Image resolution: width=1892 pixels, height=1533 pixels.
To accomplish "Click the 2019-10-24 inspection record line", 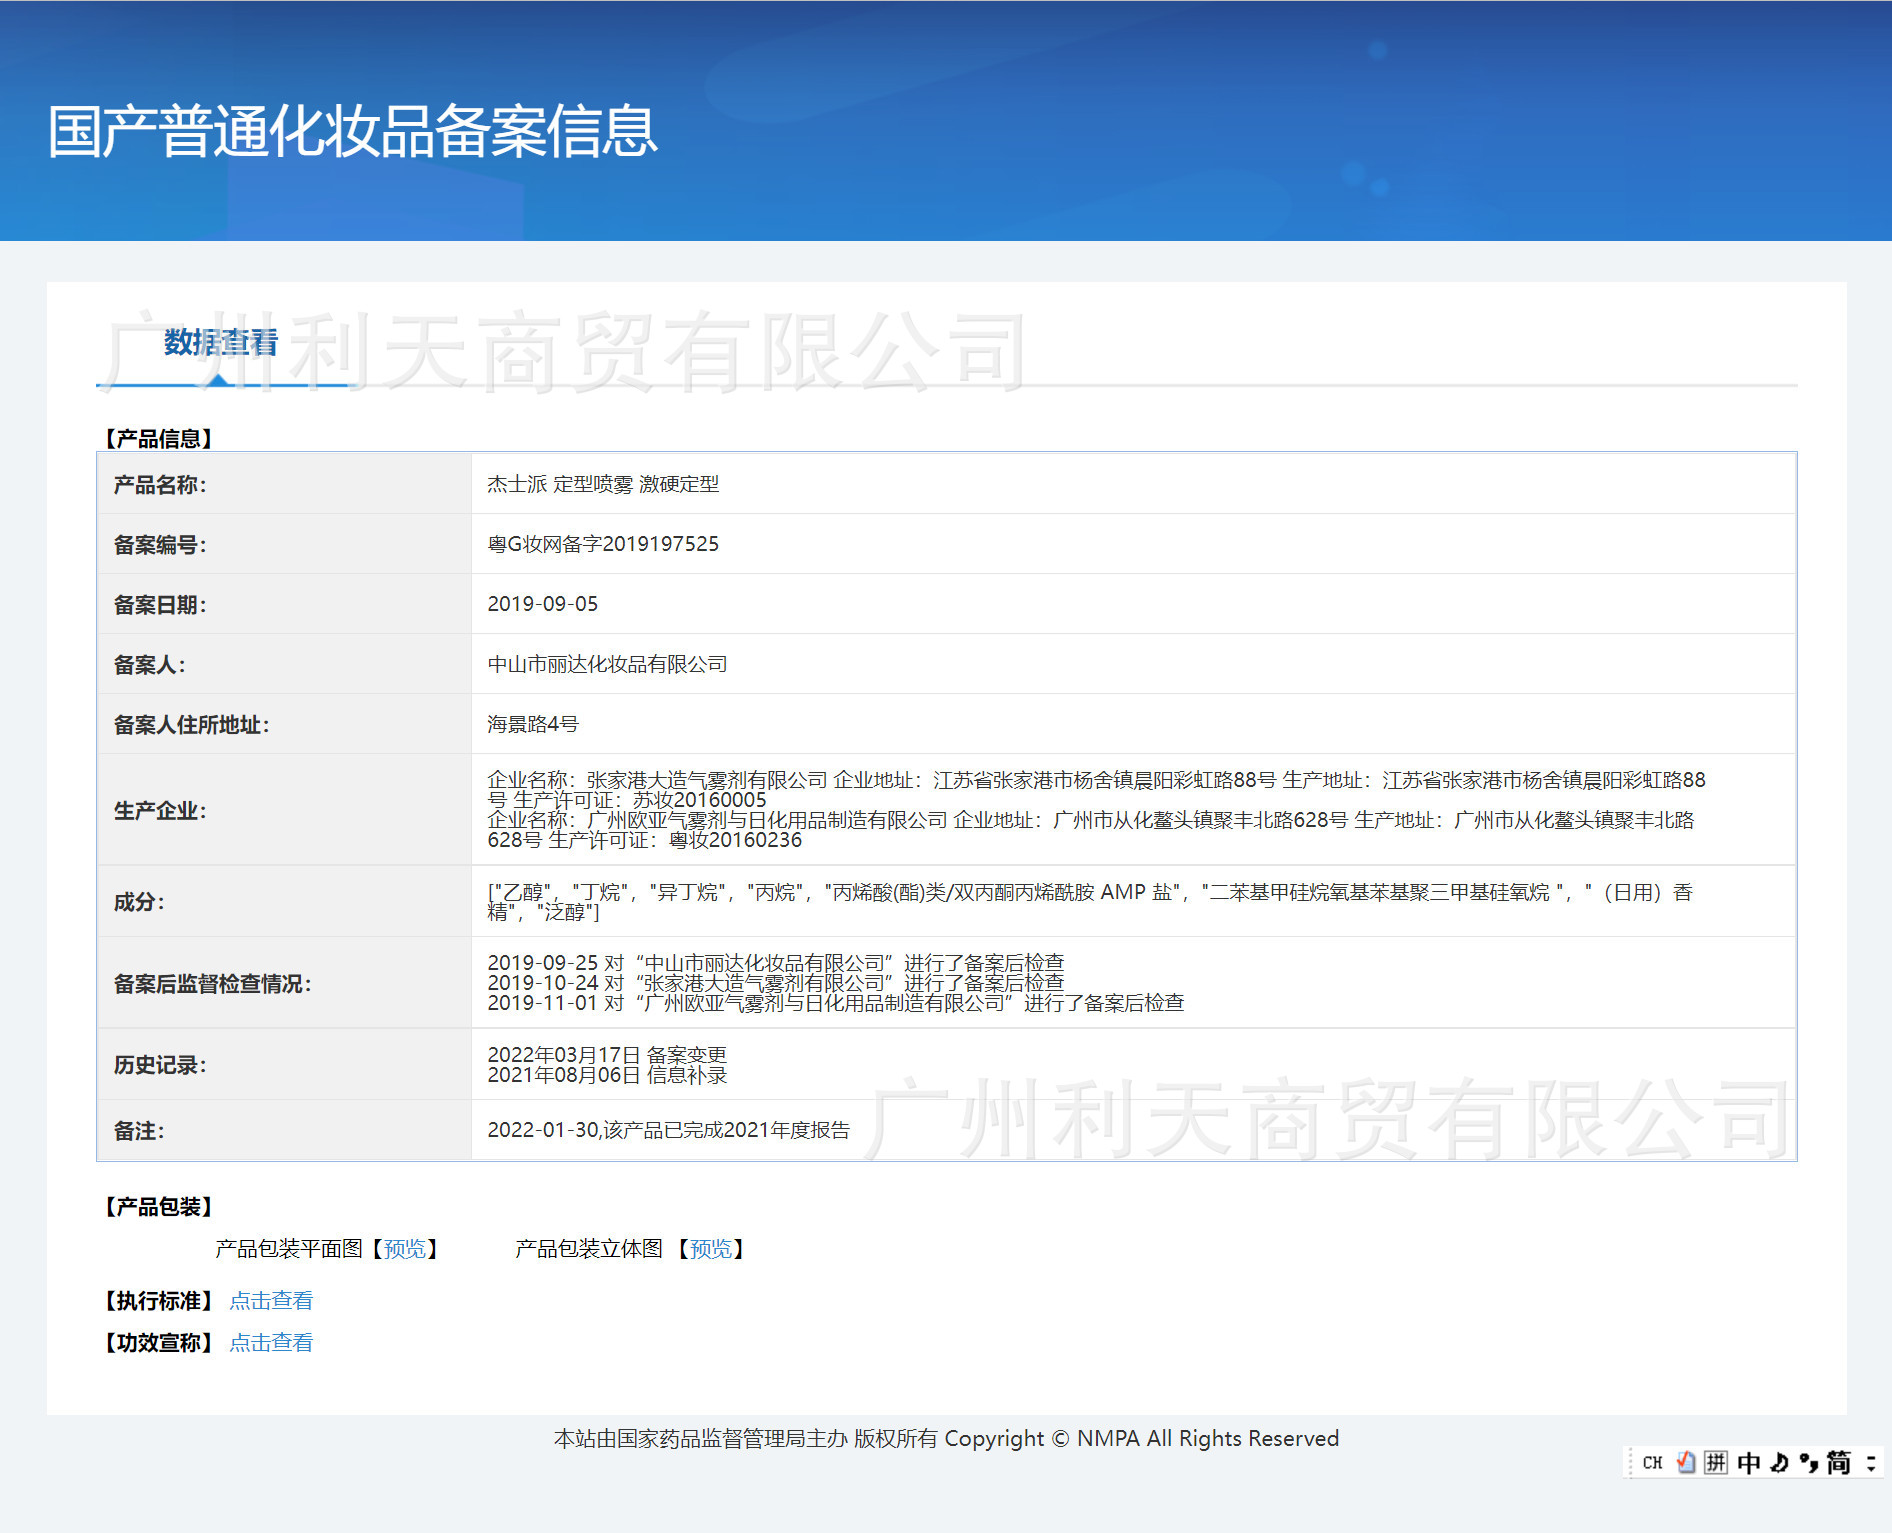I will point(776,983).
